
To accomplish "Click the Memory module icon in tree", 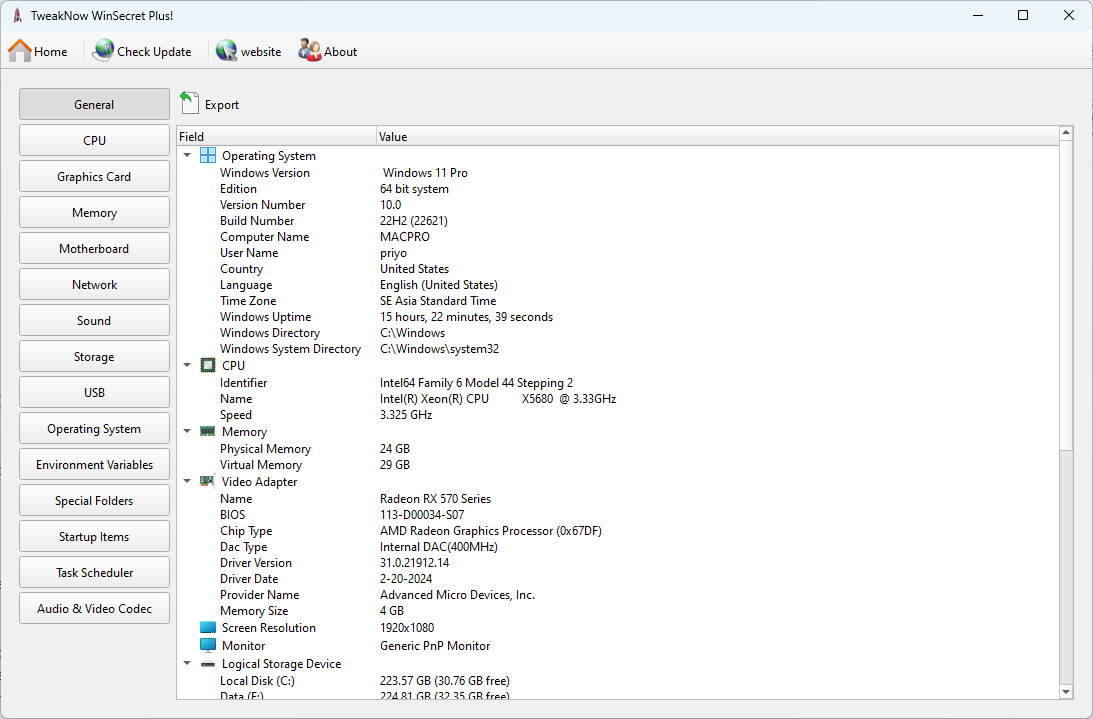I will [x=208, y=431].
